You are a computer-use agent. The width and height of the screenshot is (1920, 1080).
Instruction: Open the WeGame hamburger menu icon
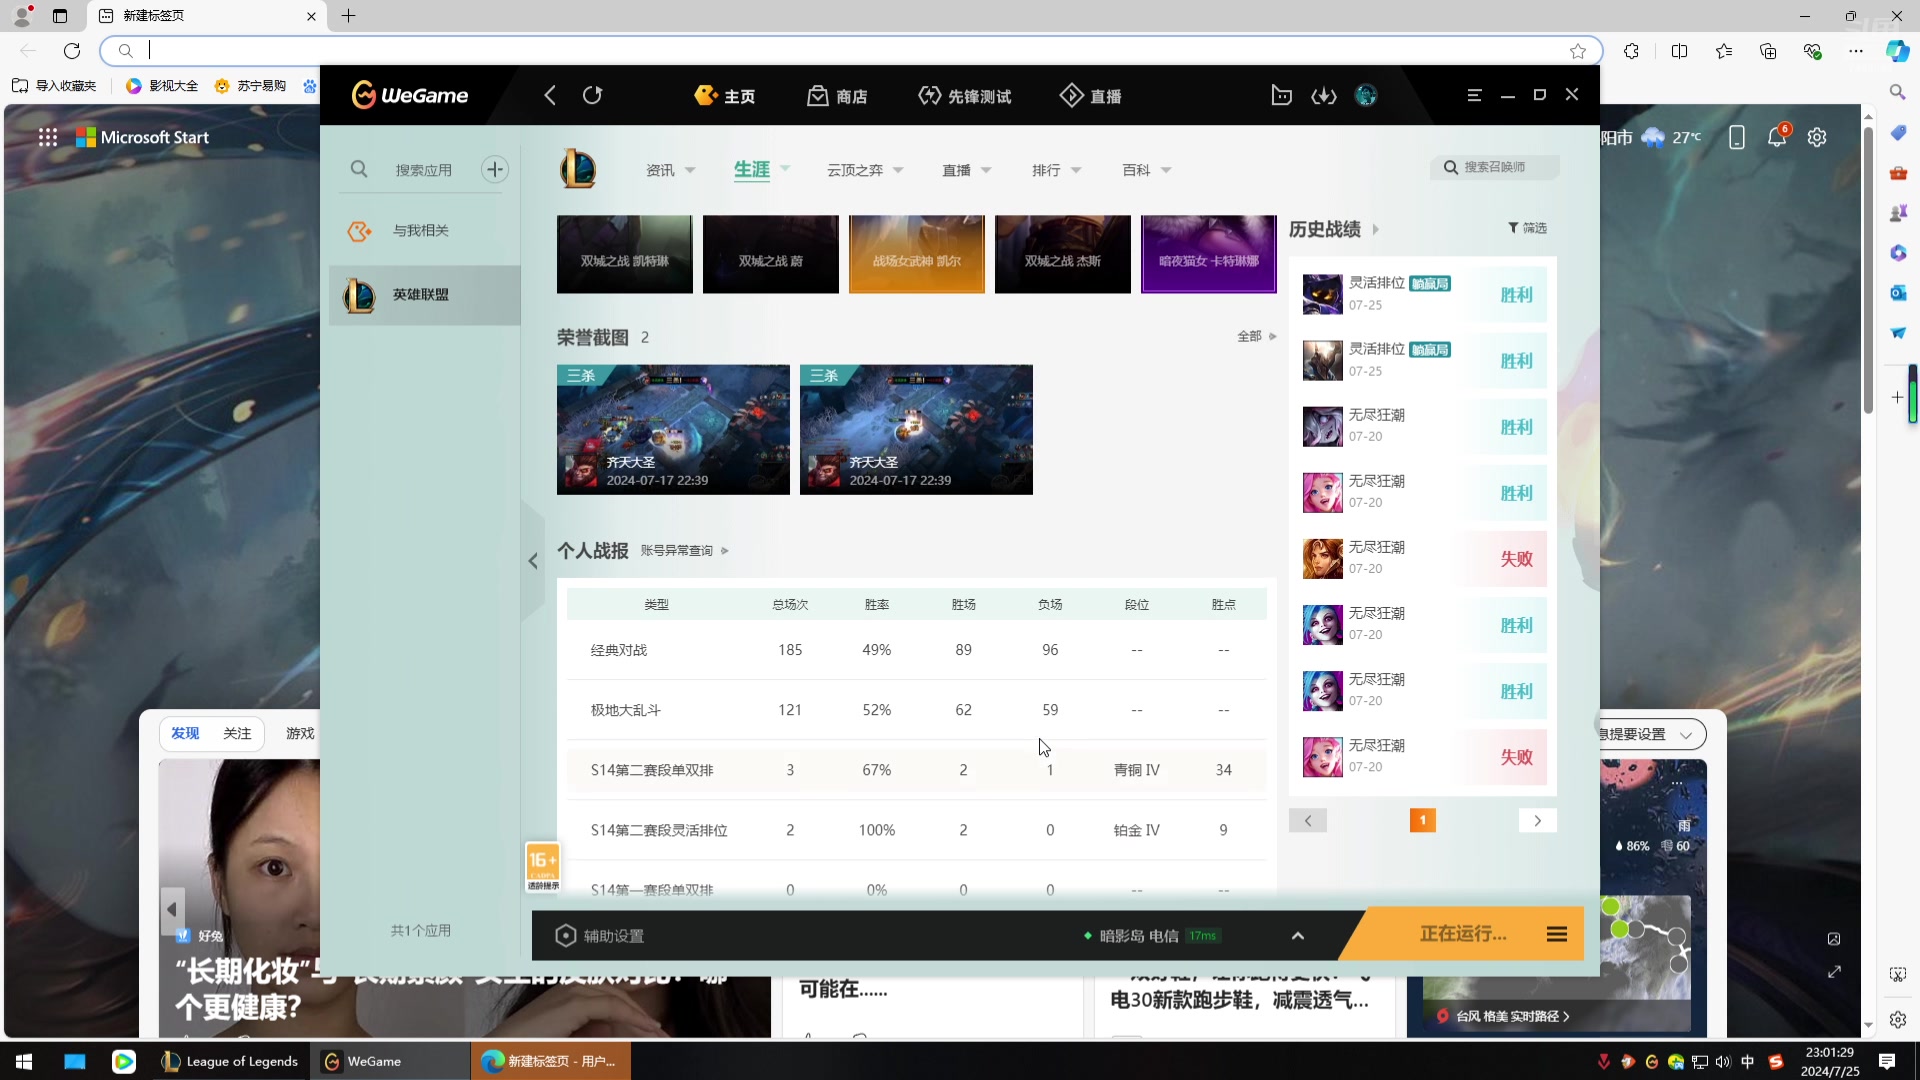pyautogui.click(x=1474, y=95)
